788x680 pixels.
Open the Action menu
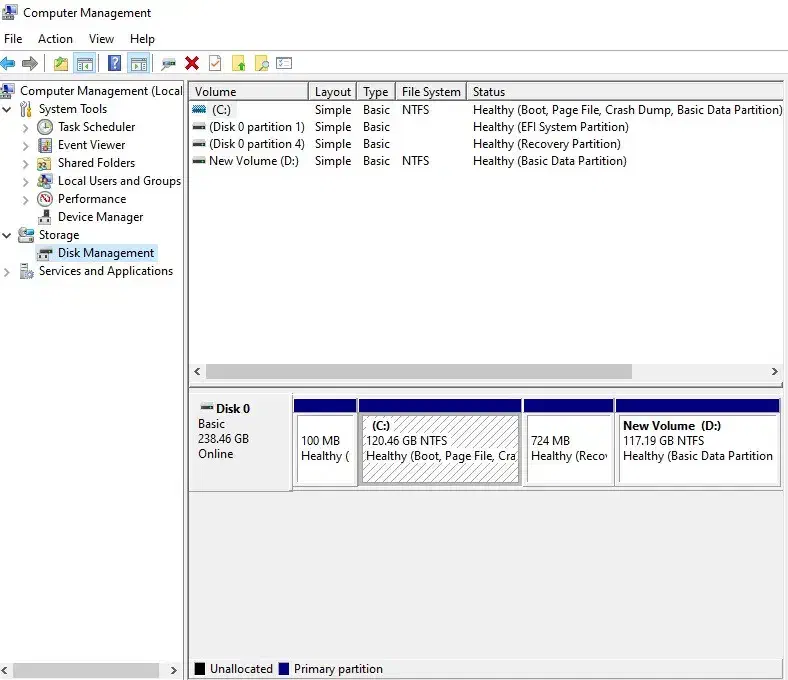(x=55, y=39)
